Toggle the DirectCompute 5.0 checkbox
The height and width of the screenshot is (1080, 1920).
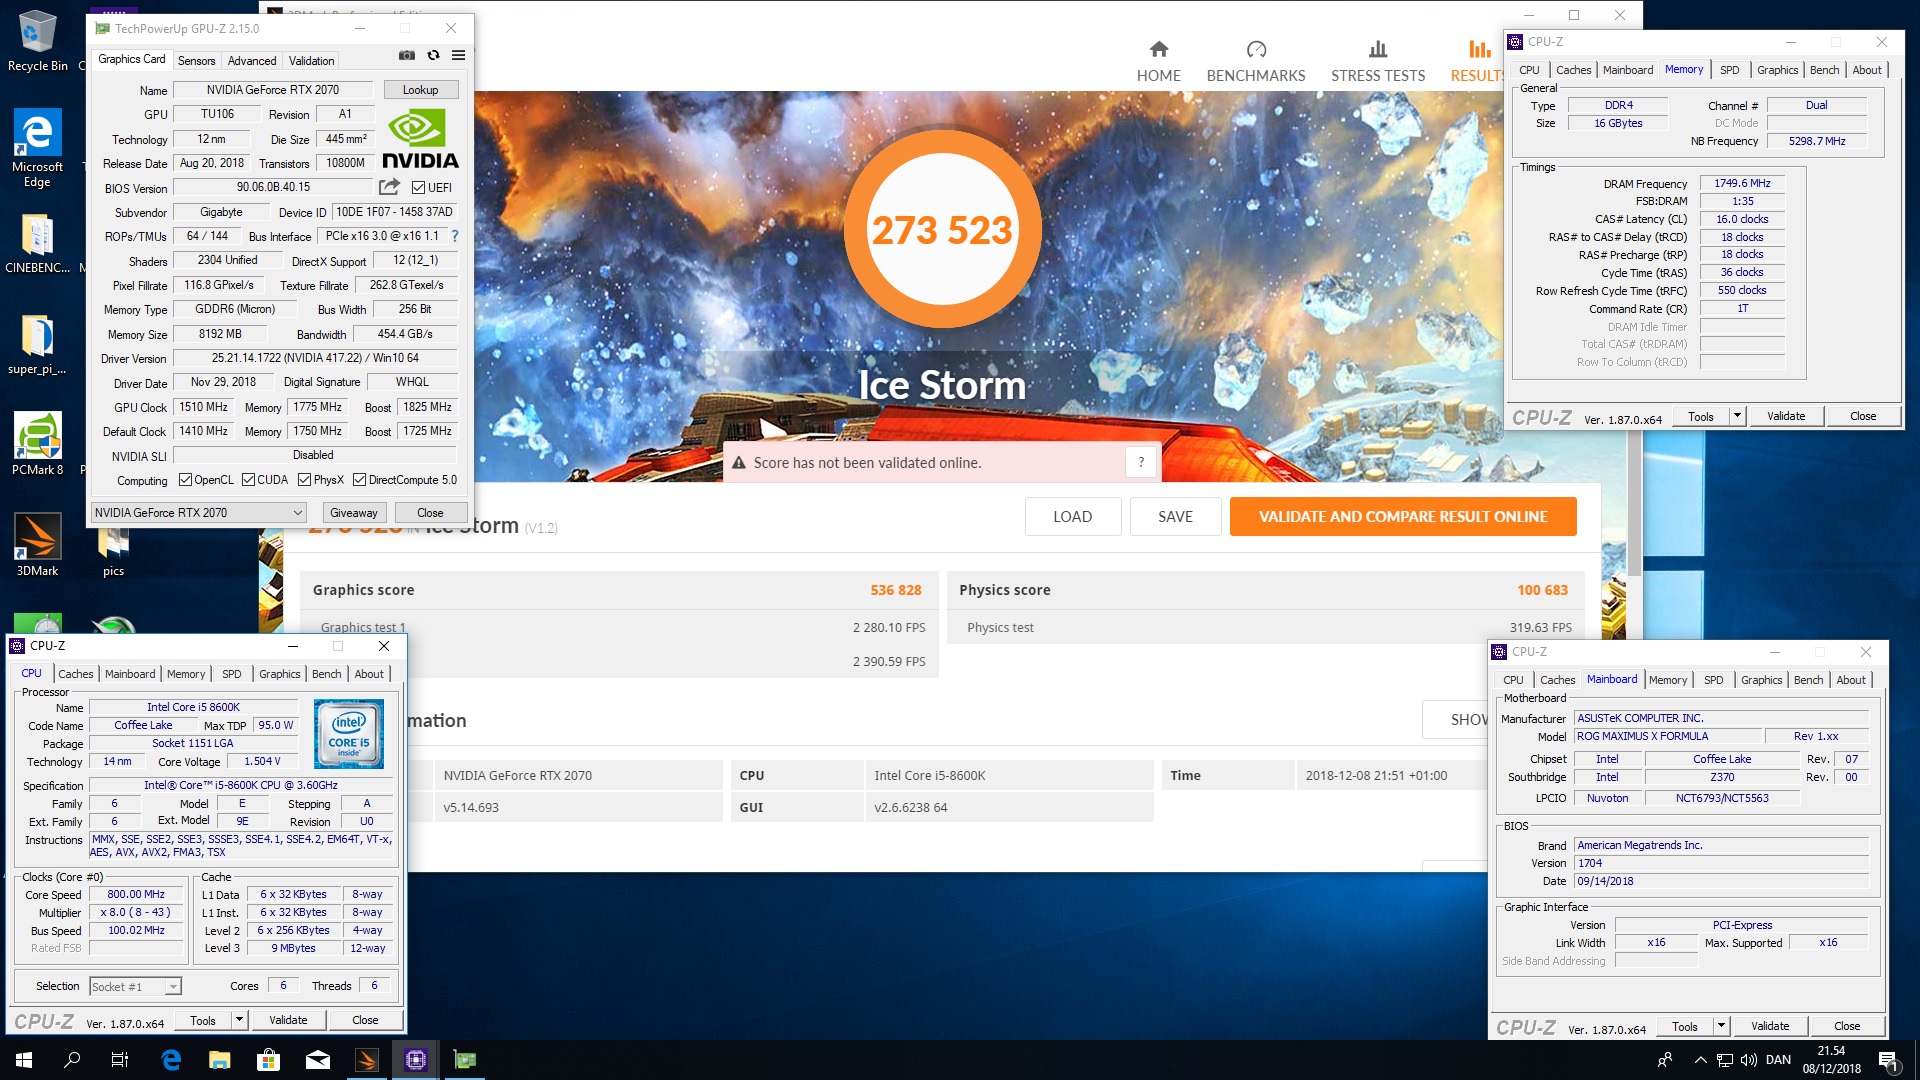[x=360, y=480]
